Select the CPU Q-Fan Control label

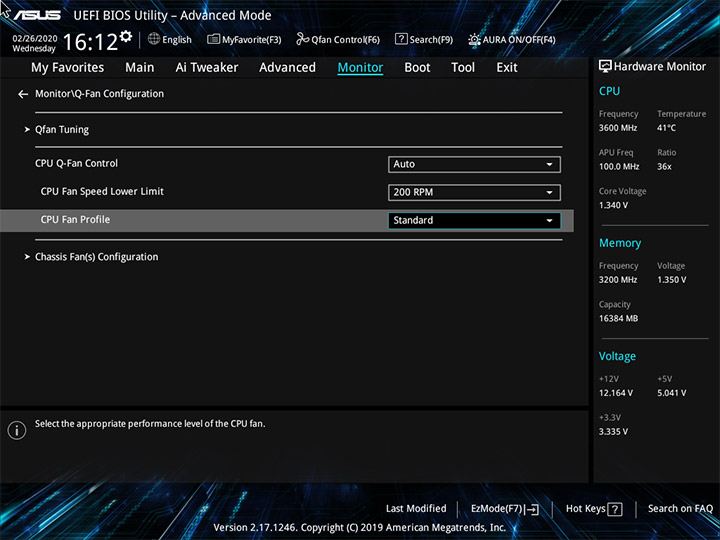pyautogui.click(x=76, y=163)
